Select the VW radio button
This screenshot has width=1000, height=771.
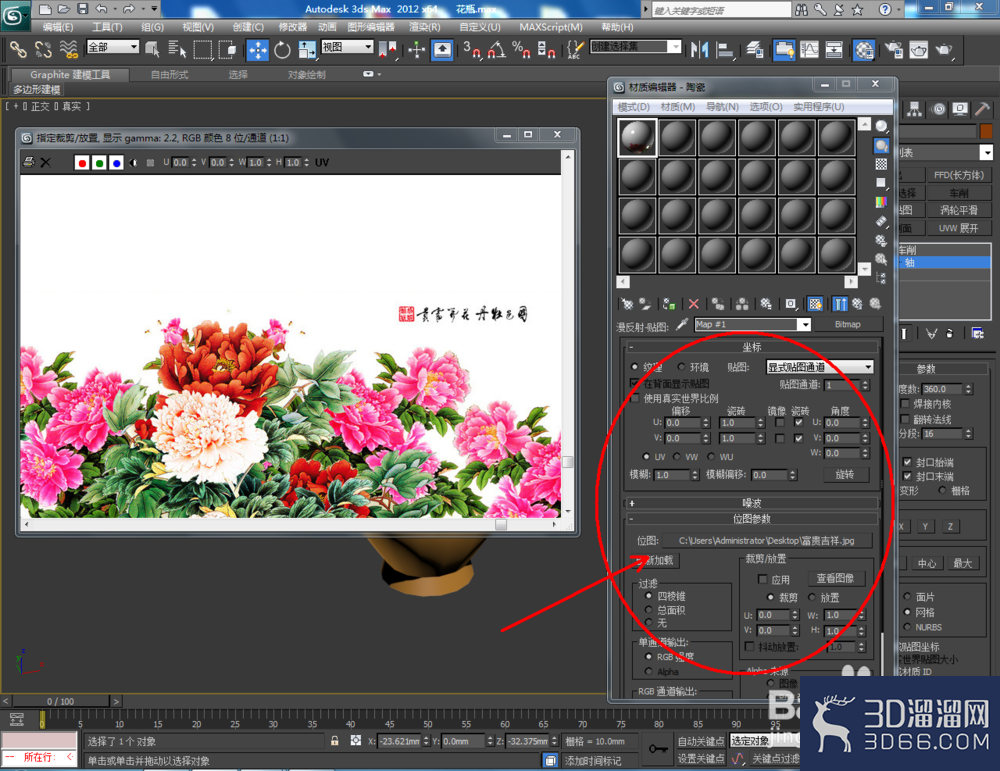(x=677, y=457)
